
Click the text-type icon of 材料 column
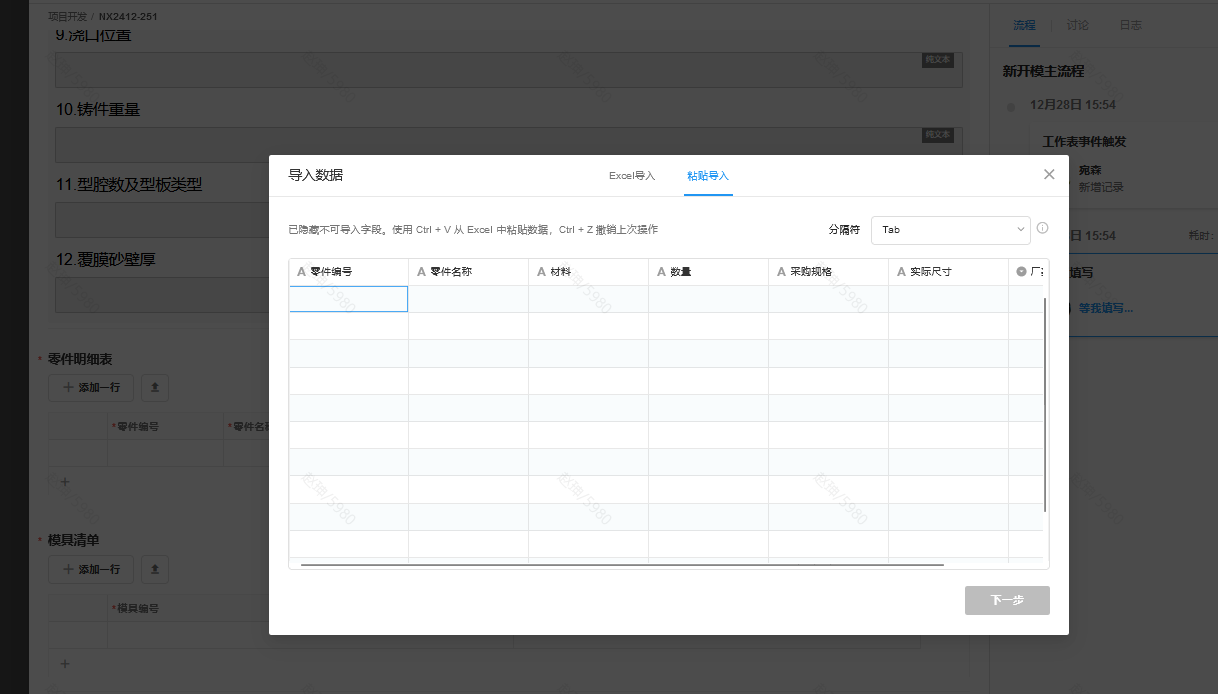542,272
